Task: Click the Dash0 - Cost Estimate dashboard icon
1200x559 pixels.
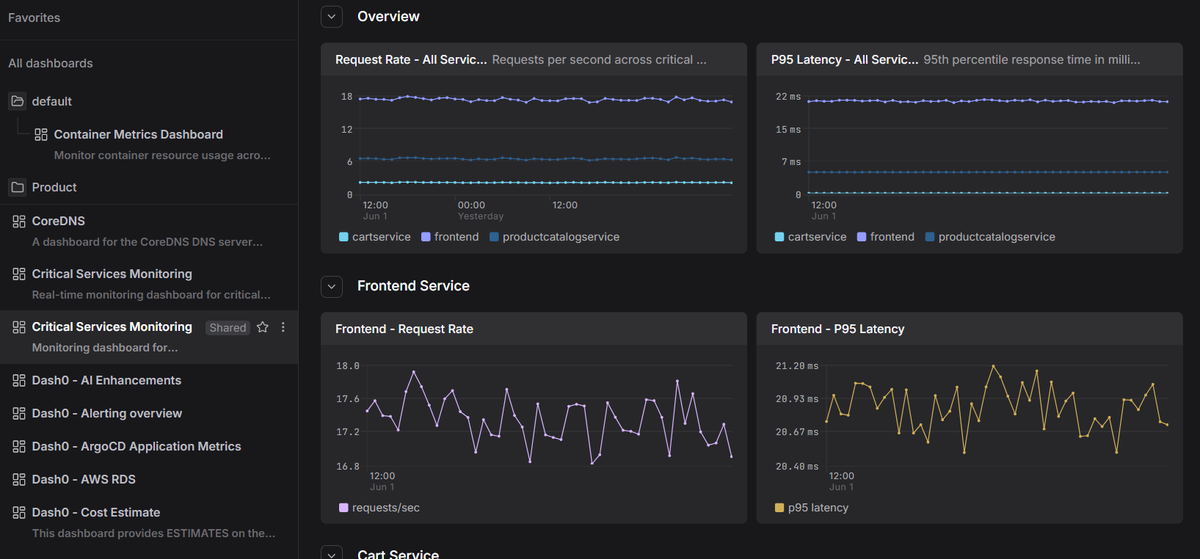Action: 18,512
